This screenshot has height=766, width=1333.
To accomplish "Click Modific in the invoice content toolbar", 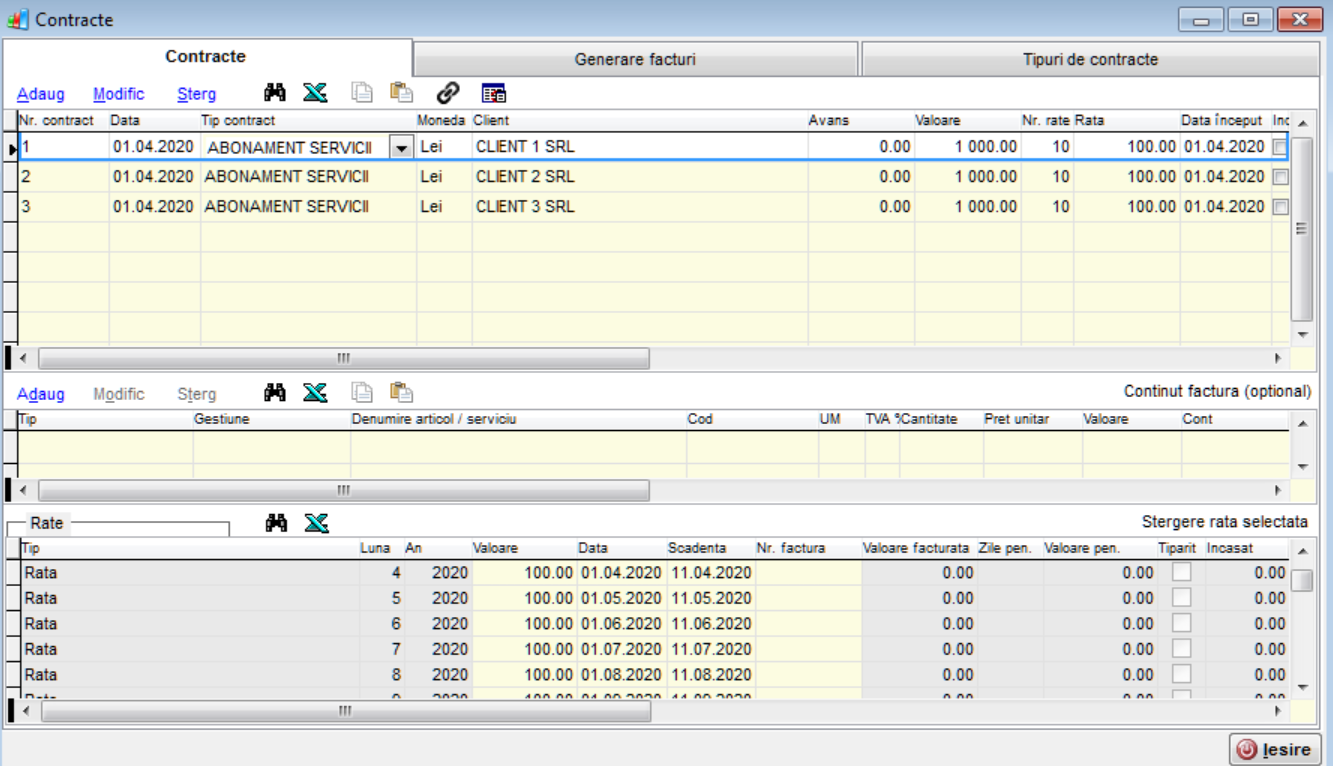I will (x=119, y=394).
